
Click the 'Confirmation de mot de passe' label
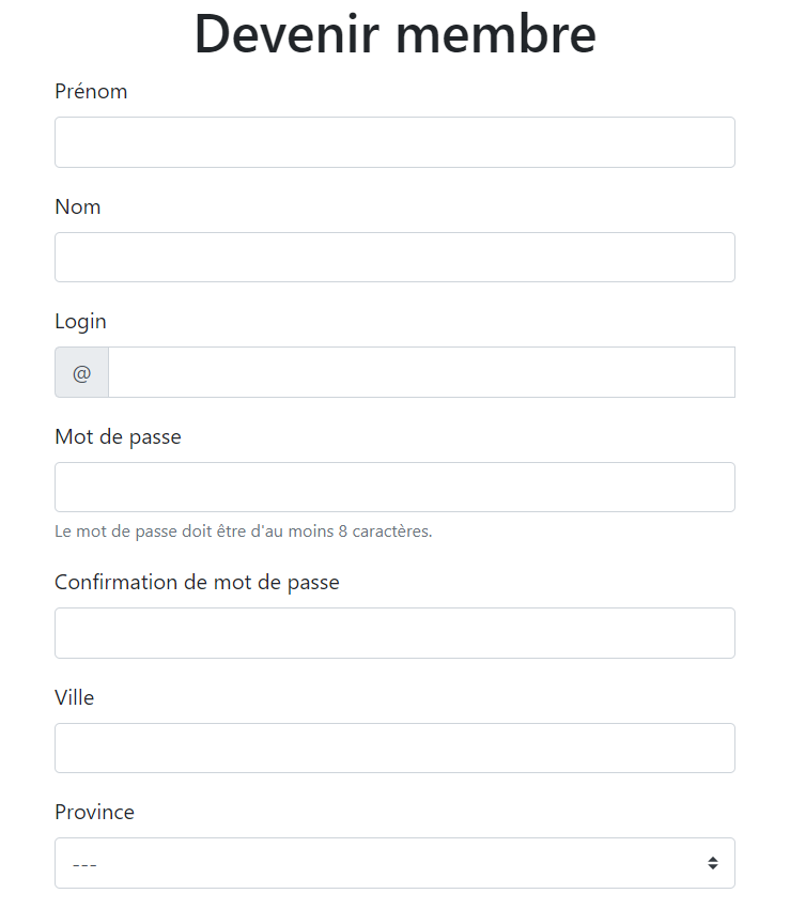point(197,582)
